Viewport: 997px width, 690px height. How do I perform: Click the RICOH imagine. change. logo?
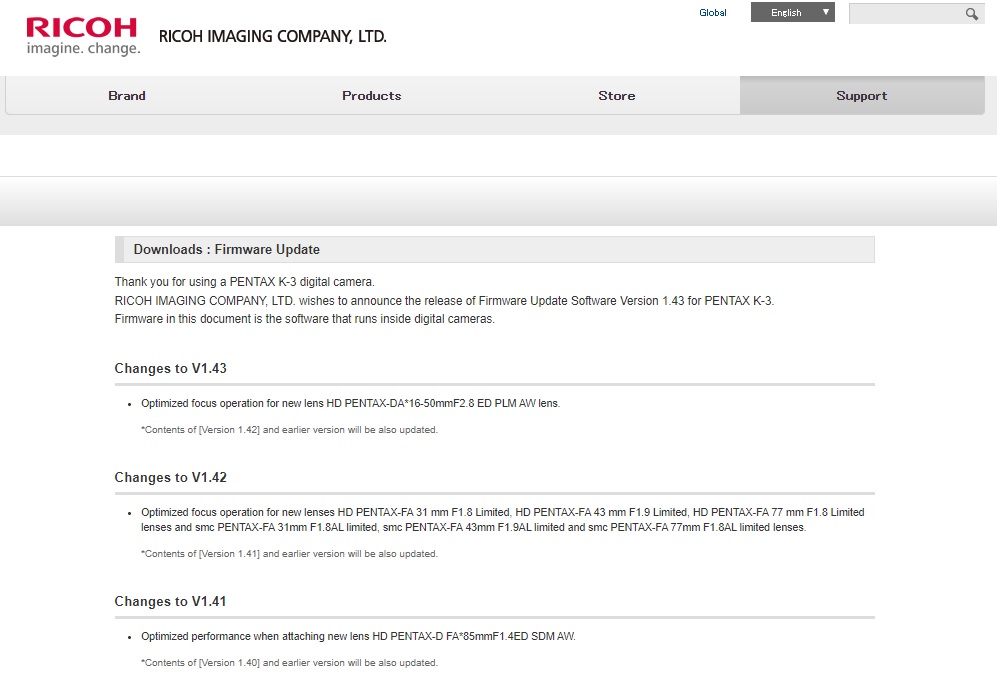(83, 36)
